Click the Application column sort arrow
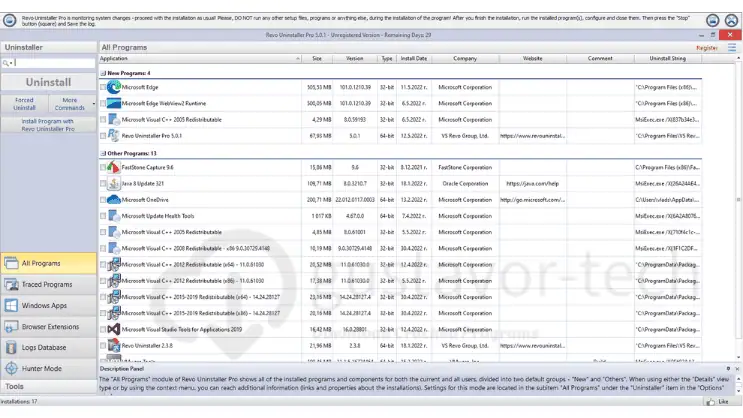The width and height of the screenshot is (743, 418). click(298, 59)
